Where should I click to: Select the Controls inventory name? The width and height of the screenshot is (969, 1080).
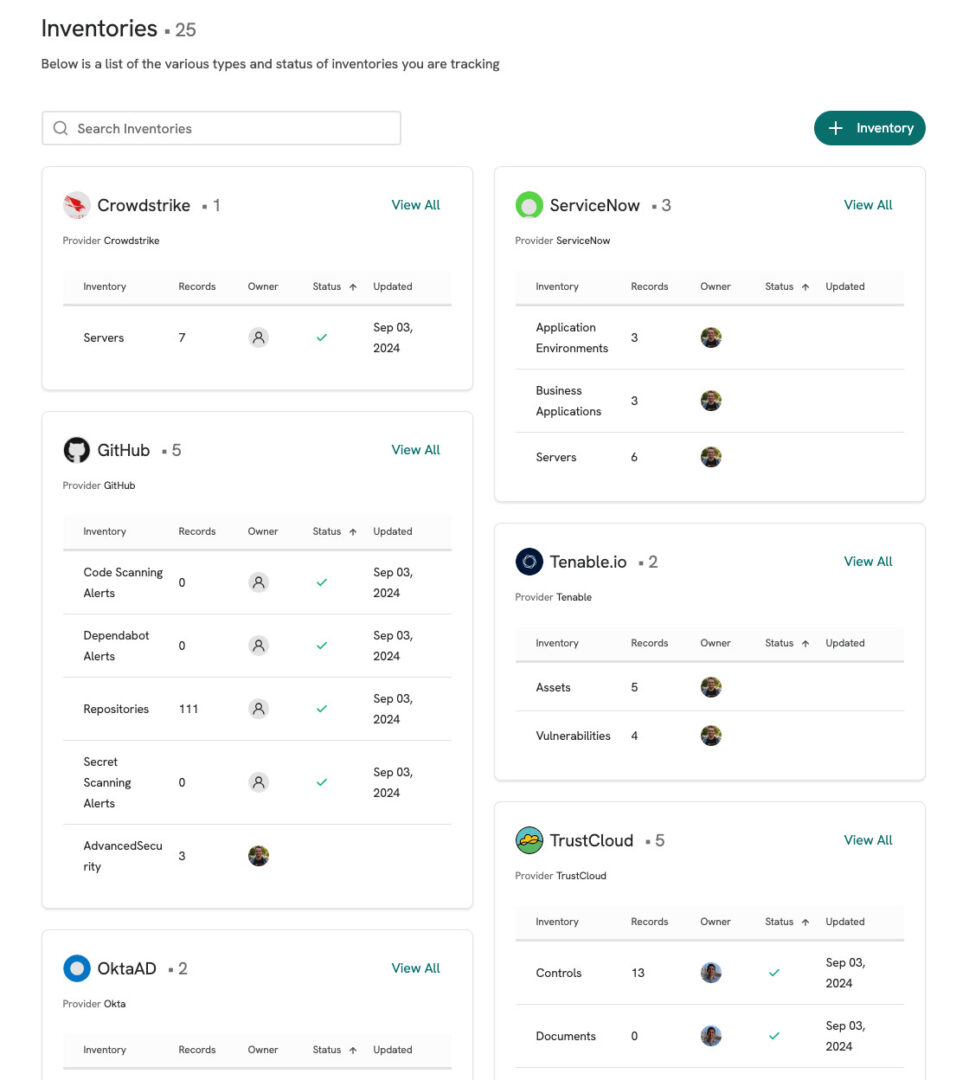tap(559, 973)
